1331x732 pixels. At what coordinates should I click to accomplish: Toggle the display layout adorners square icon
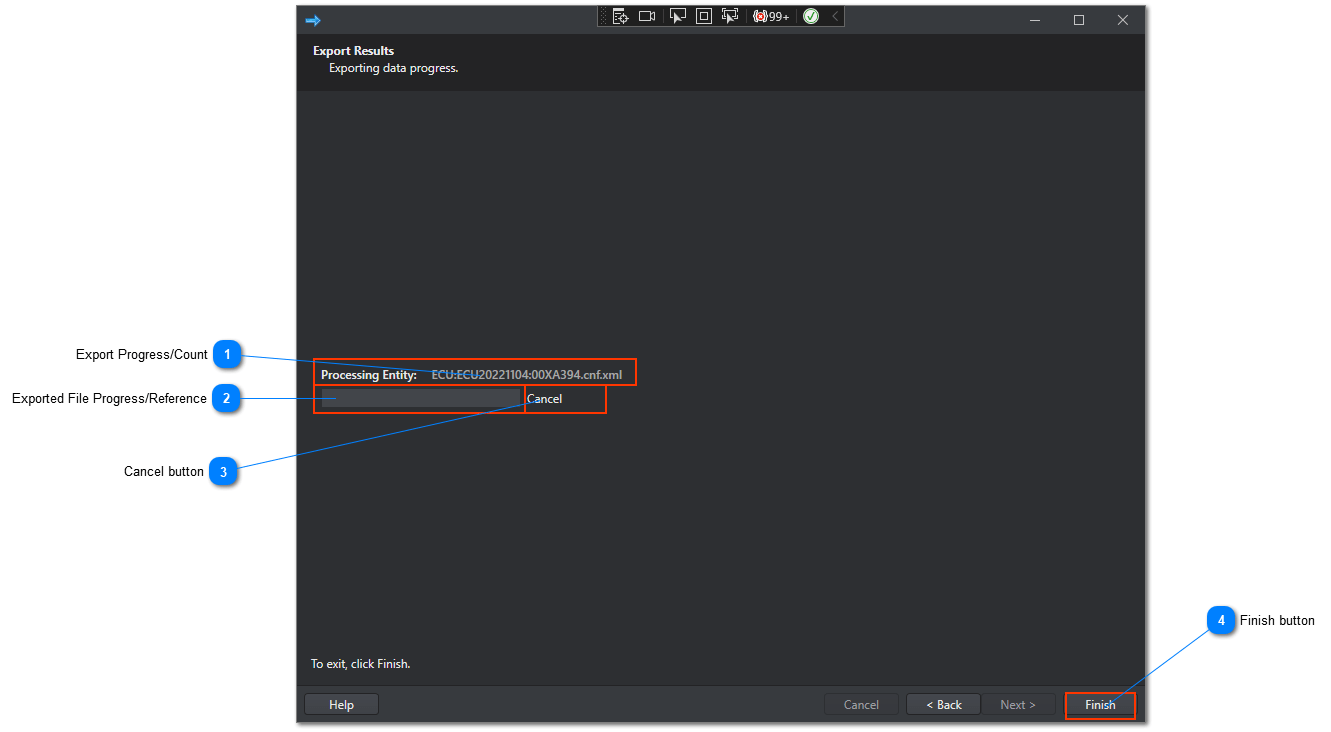(x=704, y=16)
